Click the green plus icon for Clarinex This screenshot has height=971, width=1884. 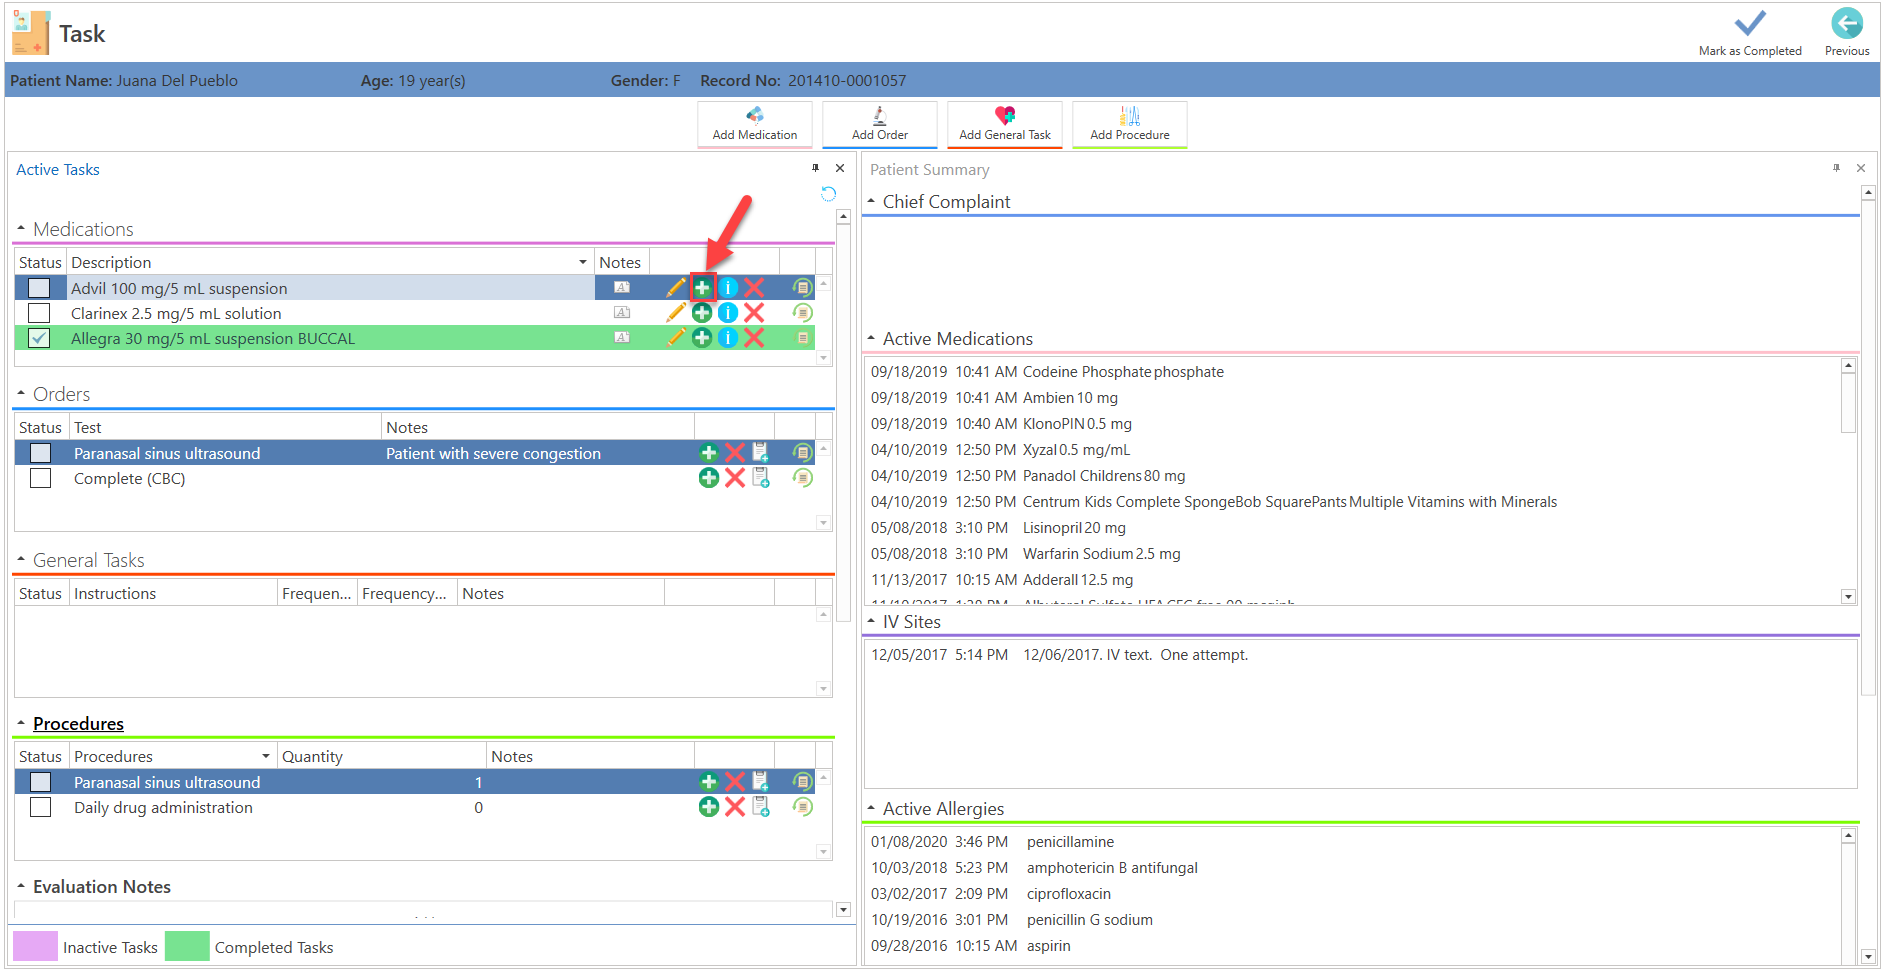703,313
